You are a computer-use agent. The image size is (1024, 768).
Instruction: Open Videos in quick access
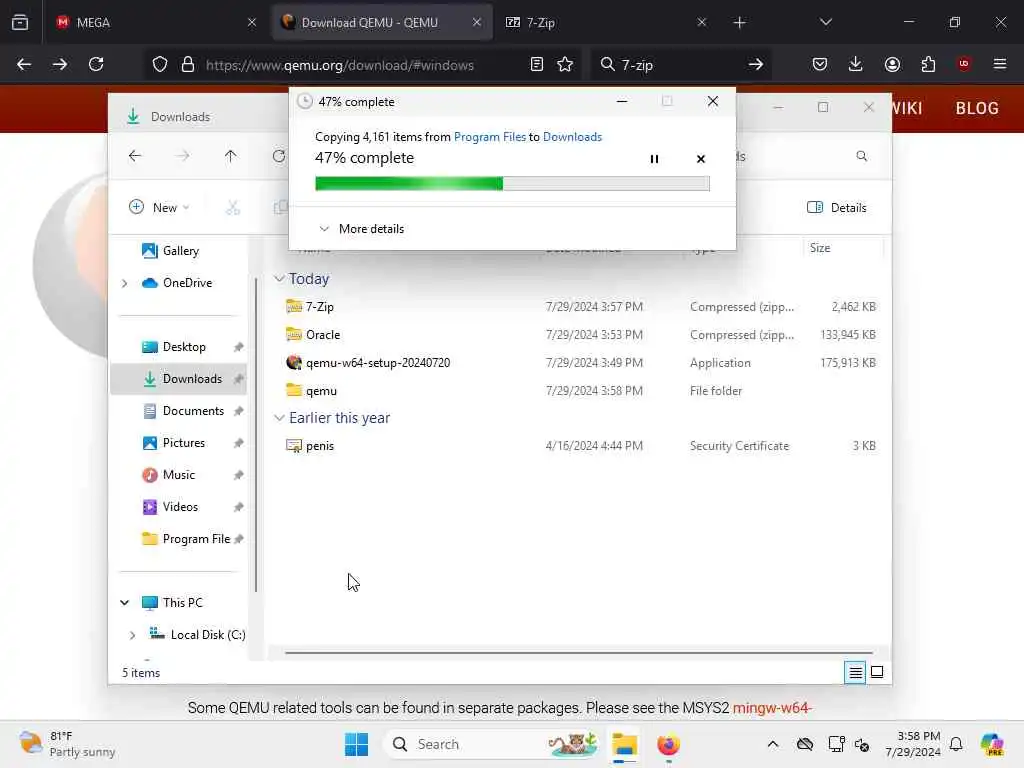click(180, 507)
